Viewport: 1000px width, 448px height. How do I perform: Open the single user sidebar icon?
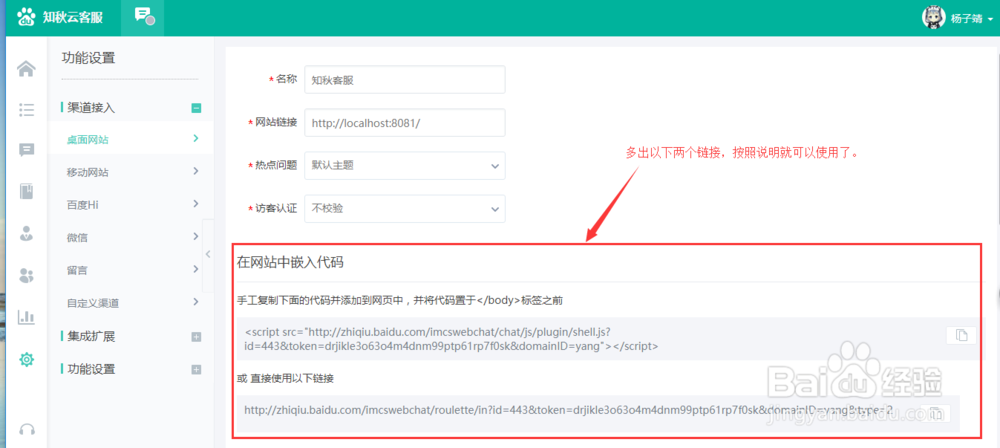click(x=26, y=234)
